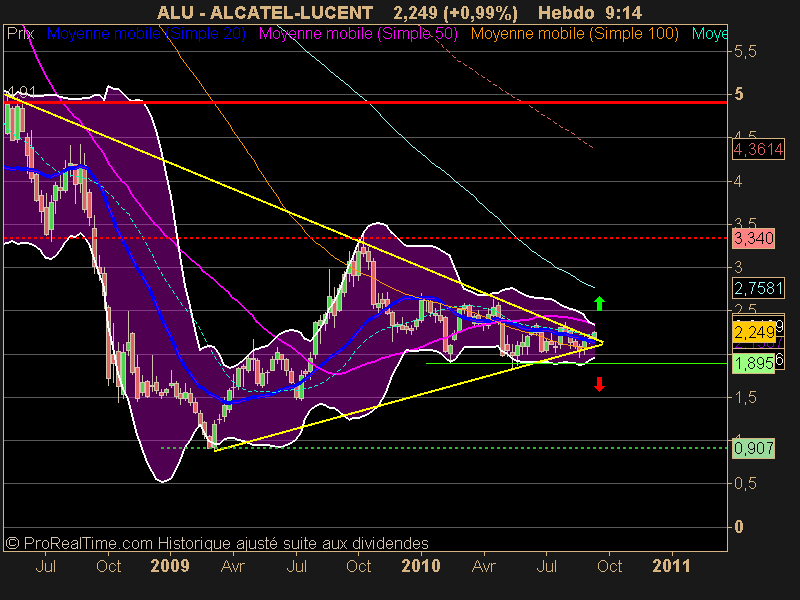
Task: Click the red down arrow marker
Action: click(x=599, y=384)
